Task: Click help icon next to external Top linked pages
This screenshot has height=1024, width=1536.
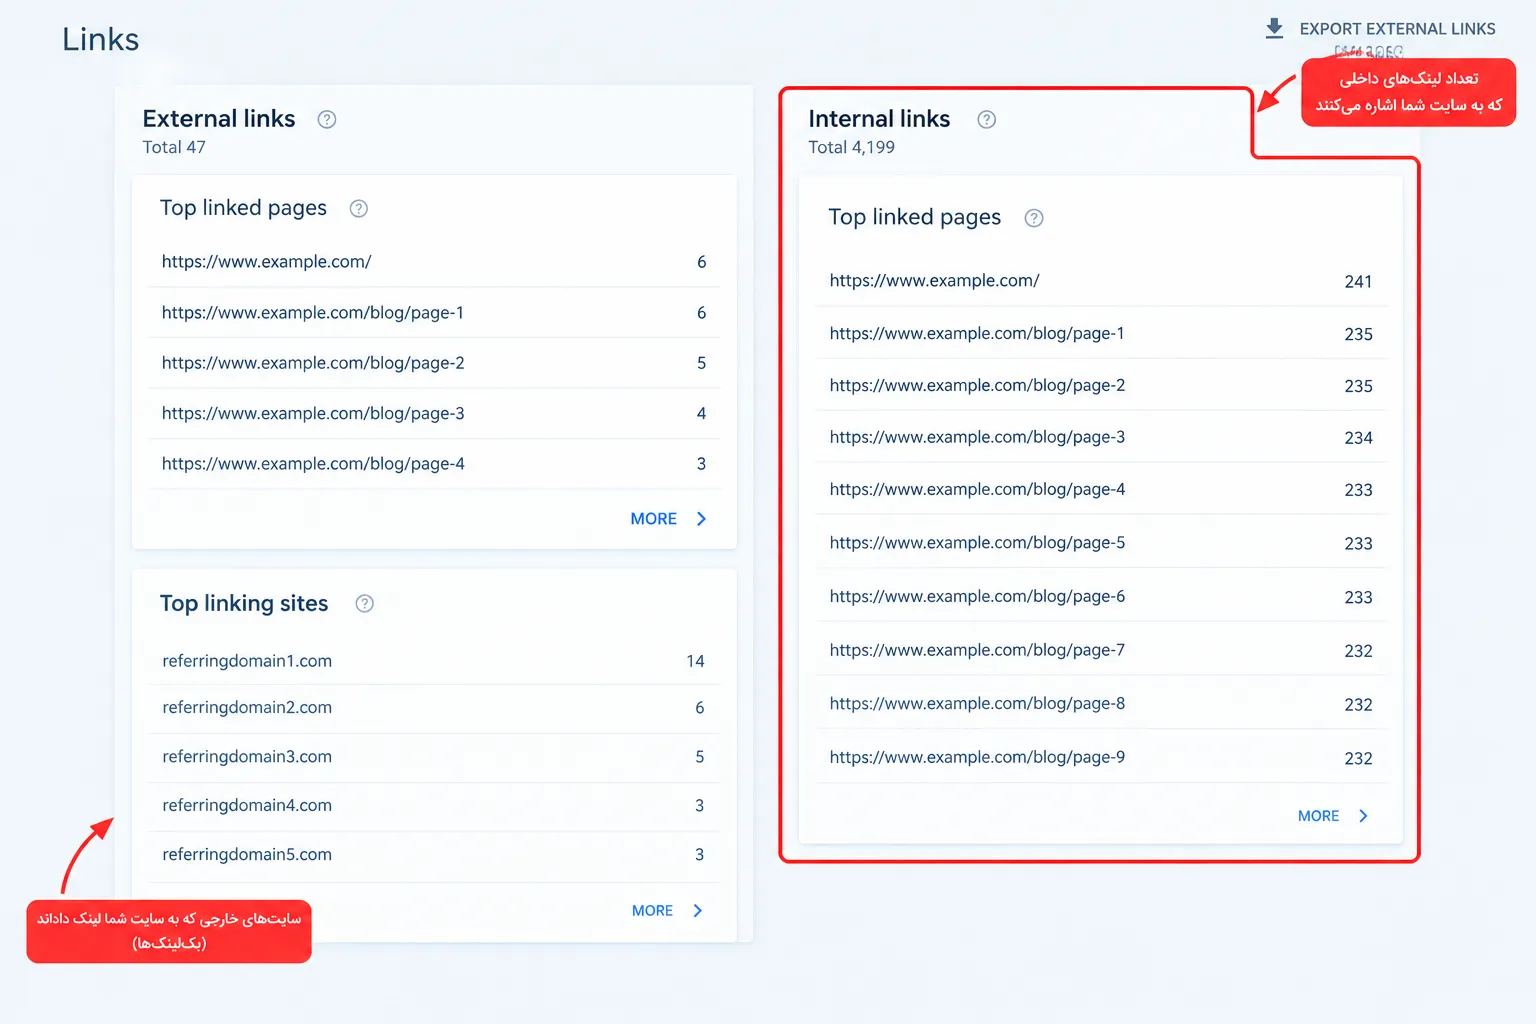Action: [359, 208]
